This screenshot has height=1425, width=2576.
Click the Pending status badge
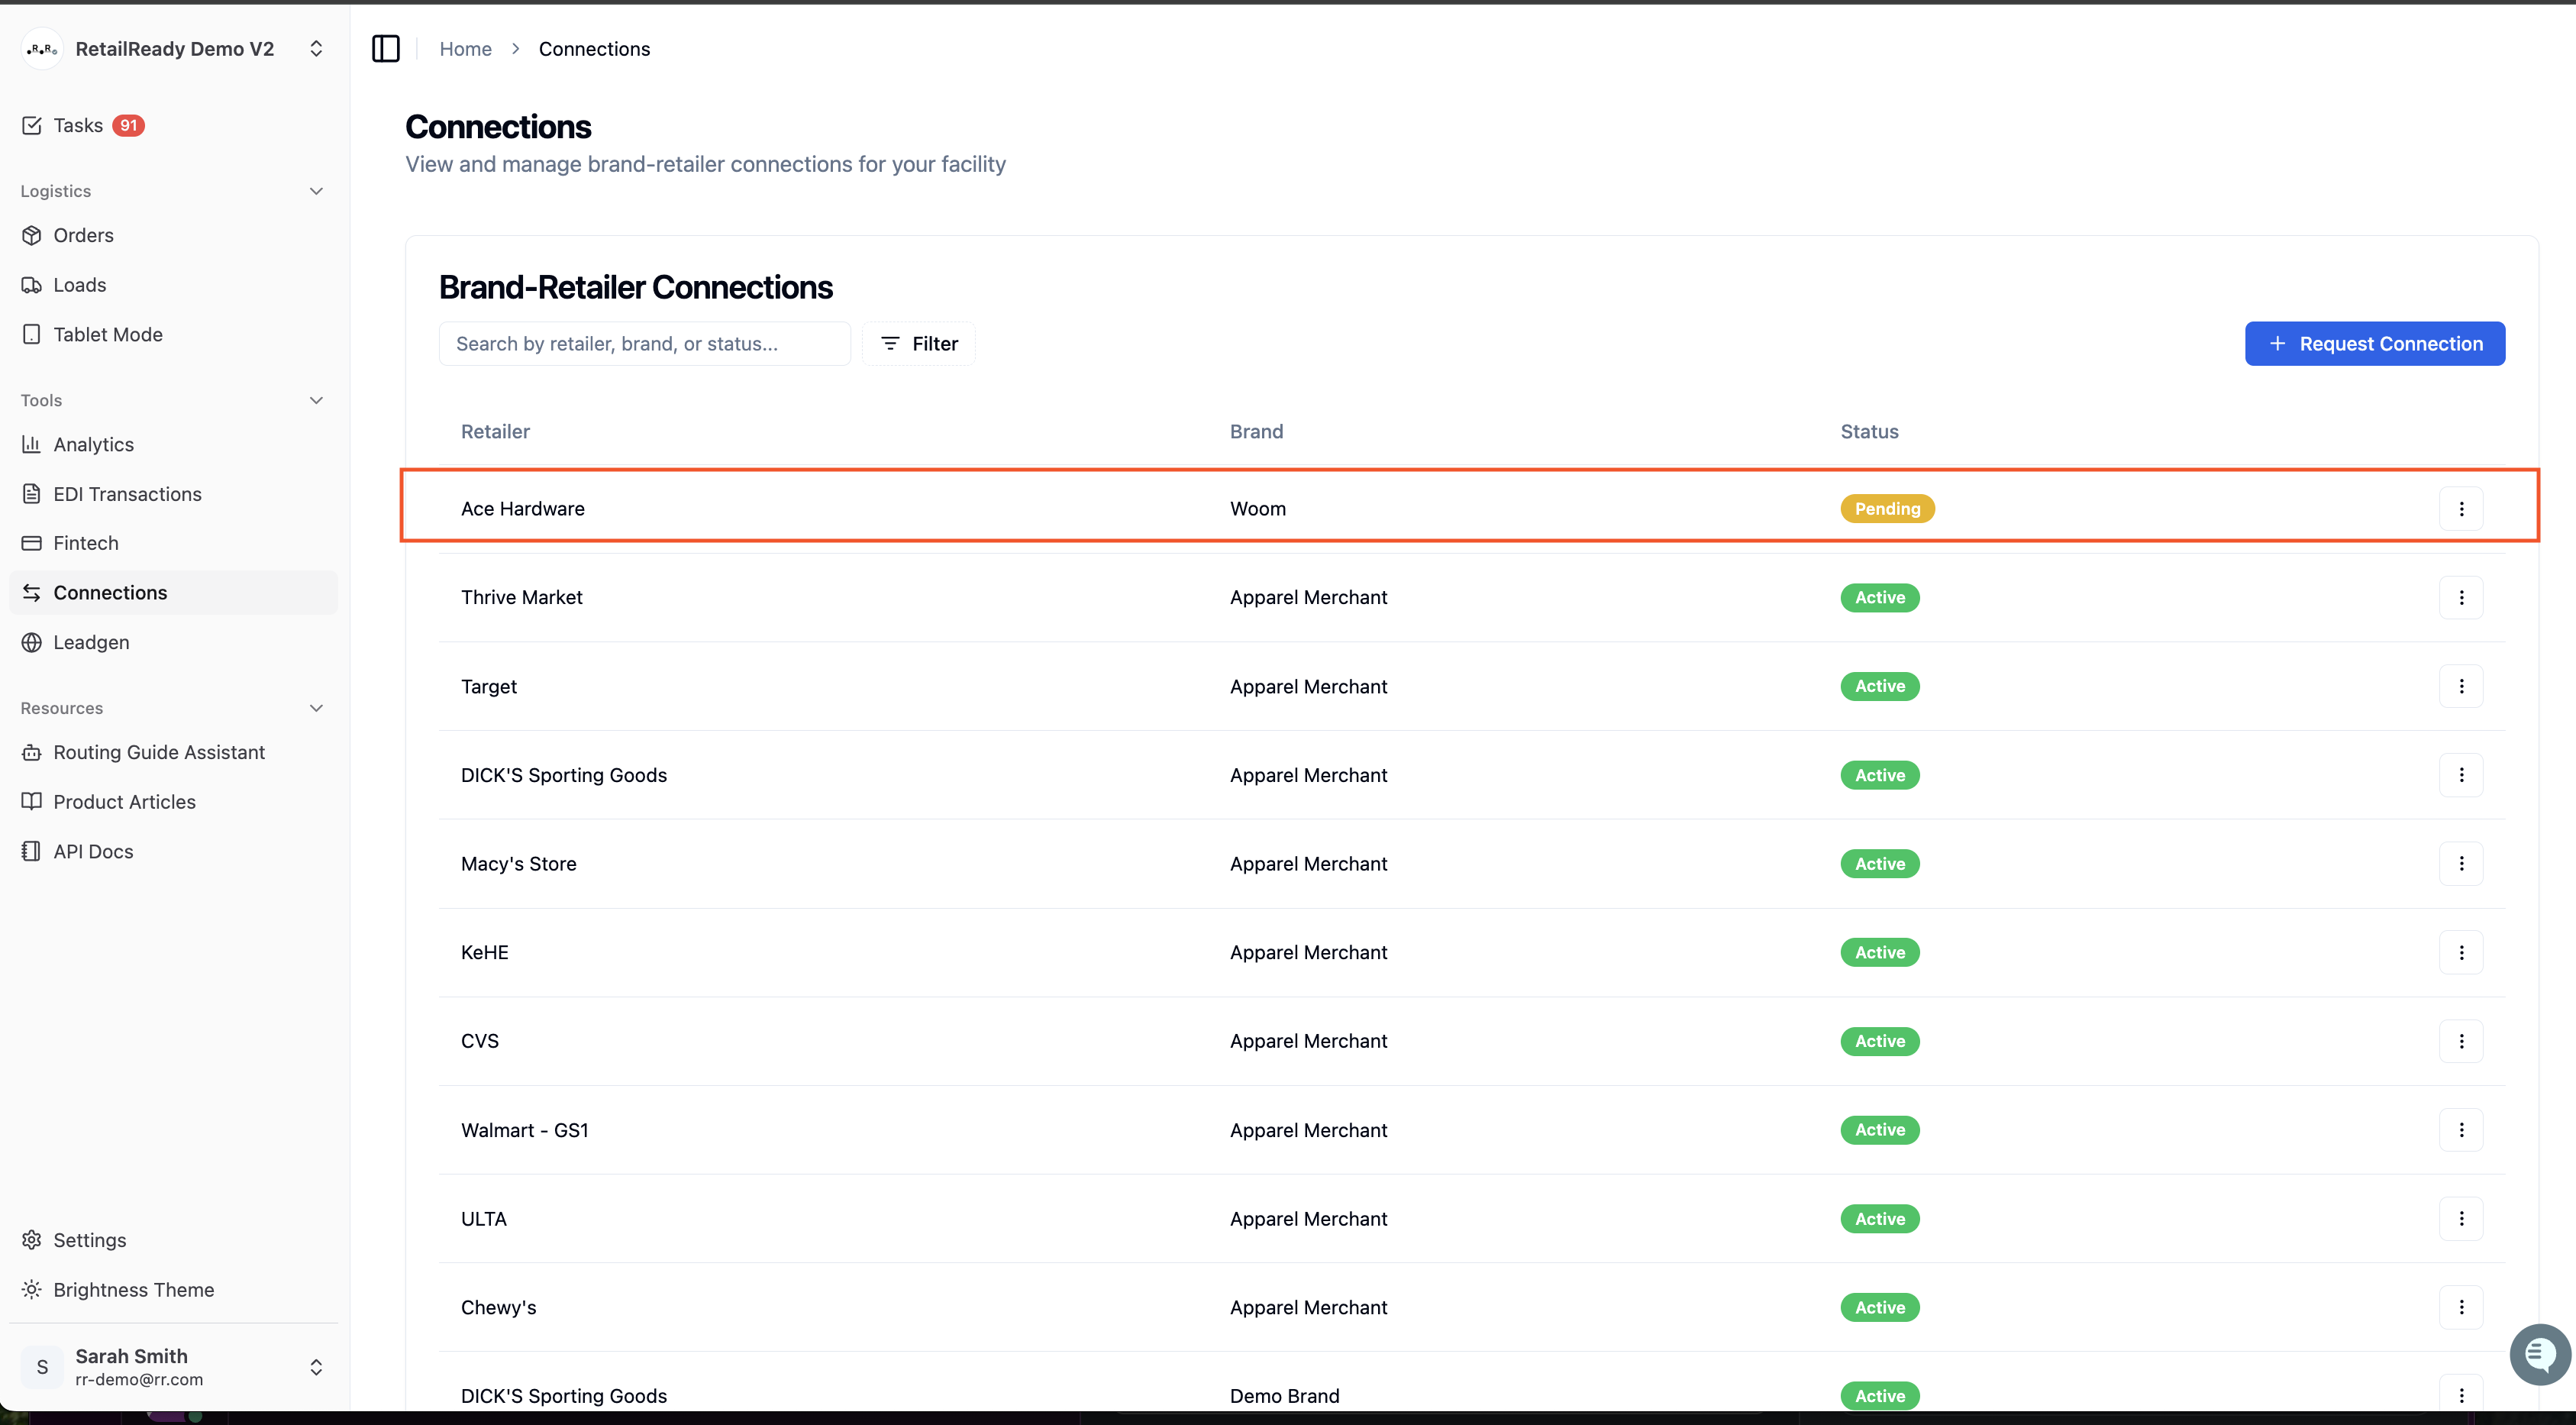1887,509
